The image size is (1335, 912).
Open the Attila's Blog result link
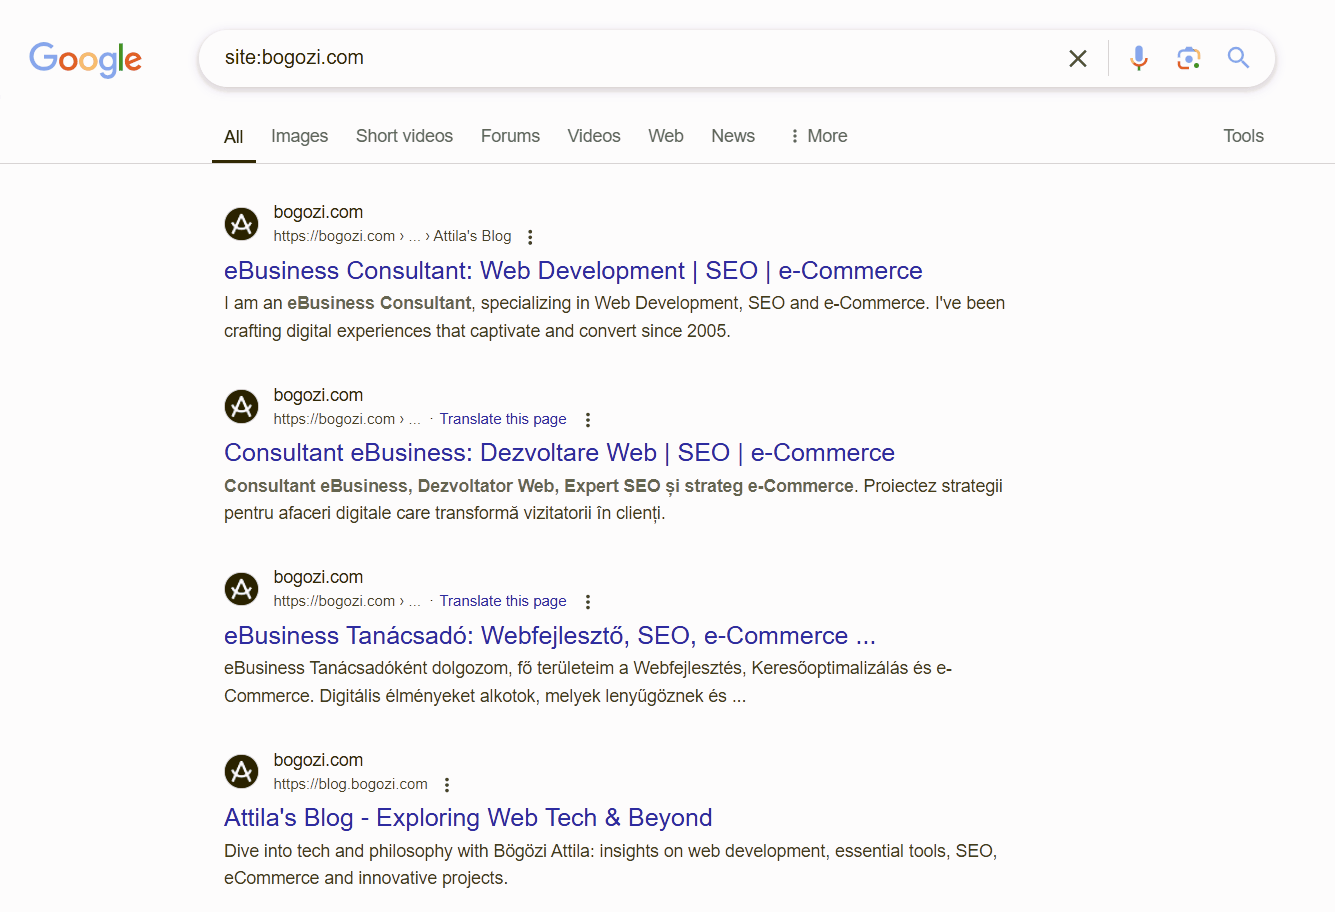click(x=468, y=817)
